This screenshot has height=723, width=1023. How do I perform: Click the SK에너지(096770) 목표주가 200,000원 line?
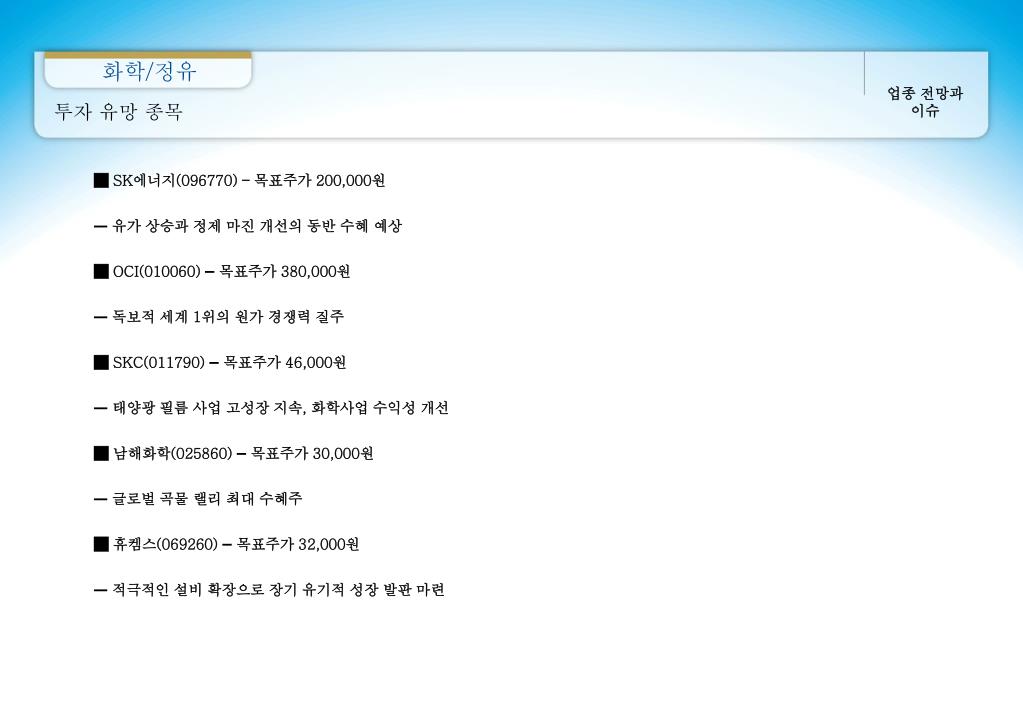239,180
